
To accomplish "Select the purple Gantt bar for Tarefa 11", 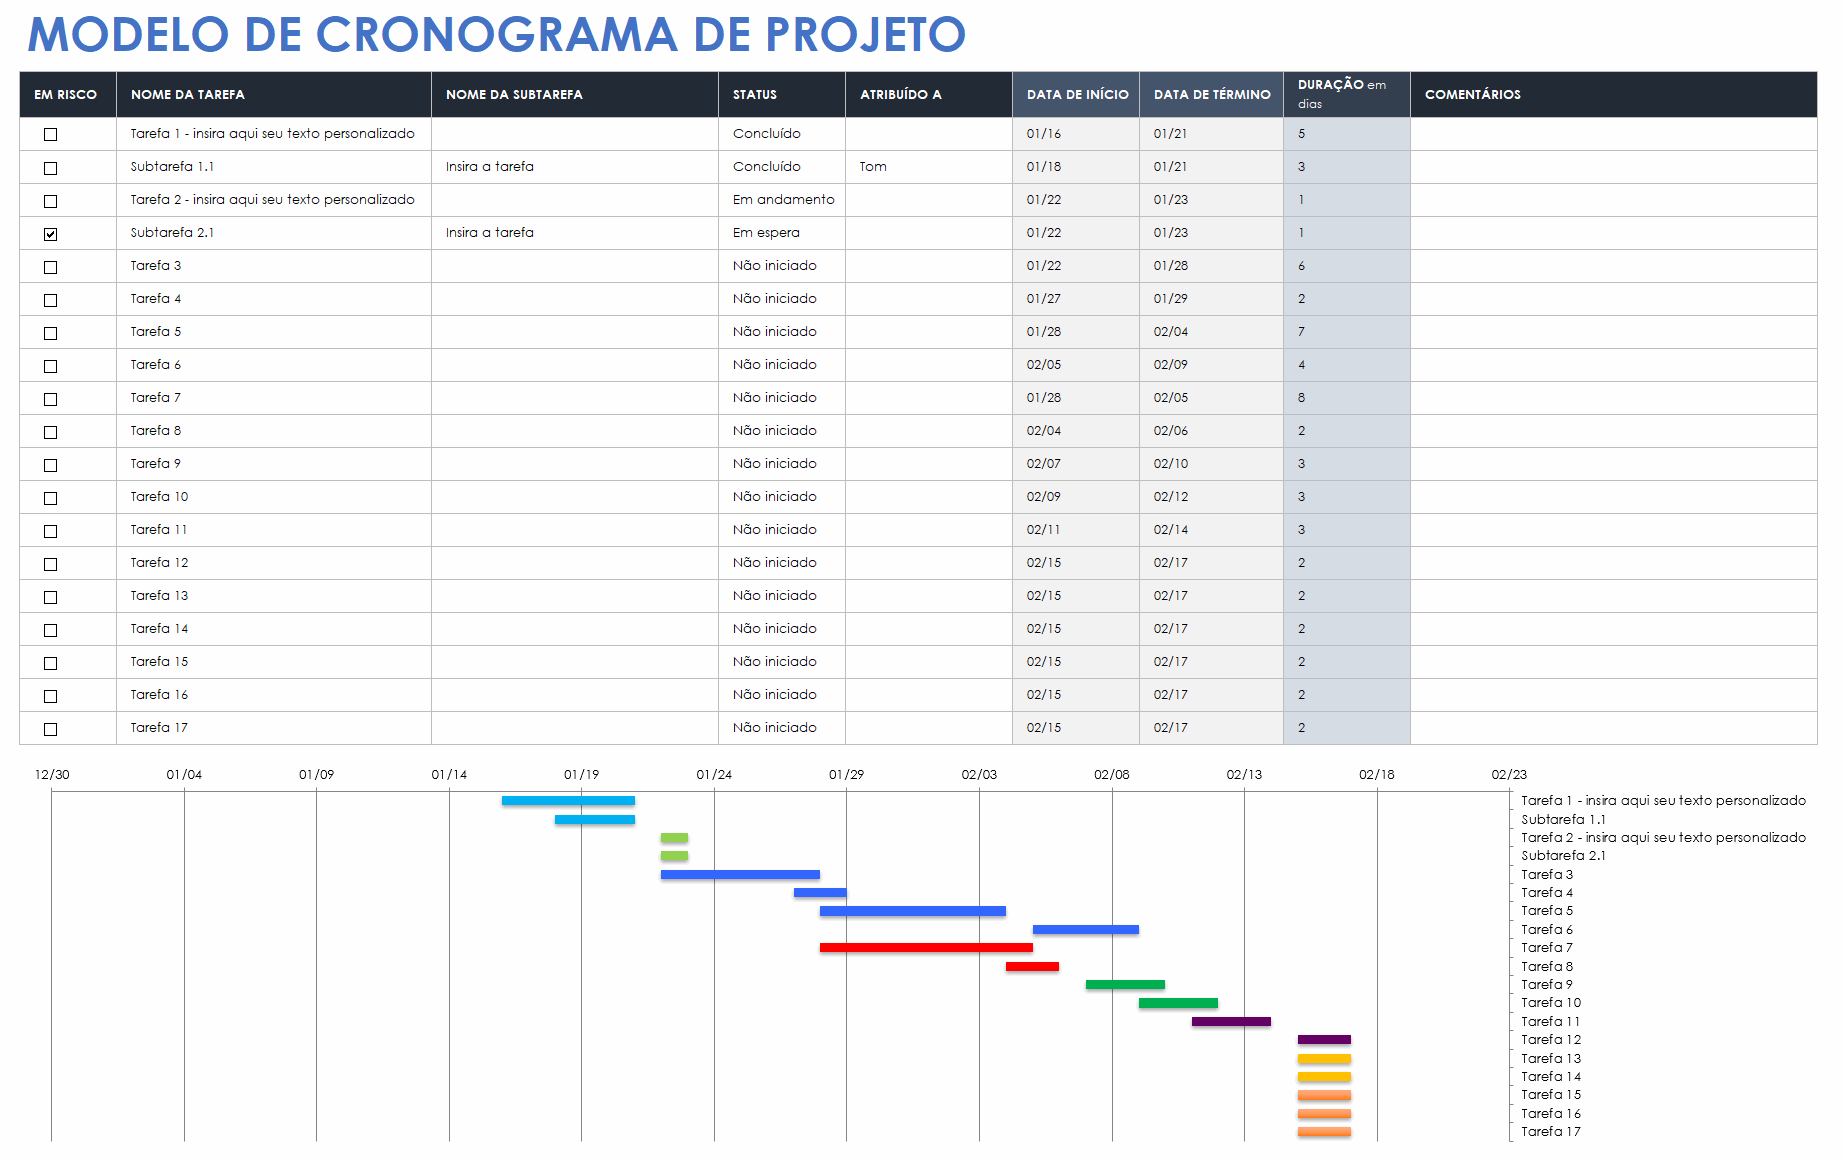I will pos(1231,1022).
